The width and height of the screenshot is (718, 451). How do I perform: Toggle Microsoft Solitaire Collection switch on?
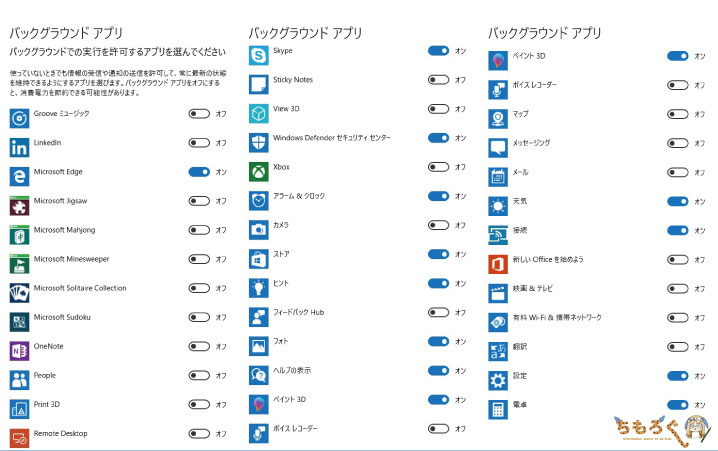tap(199, 288)
